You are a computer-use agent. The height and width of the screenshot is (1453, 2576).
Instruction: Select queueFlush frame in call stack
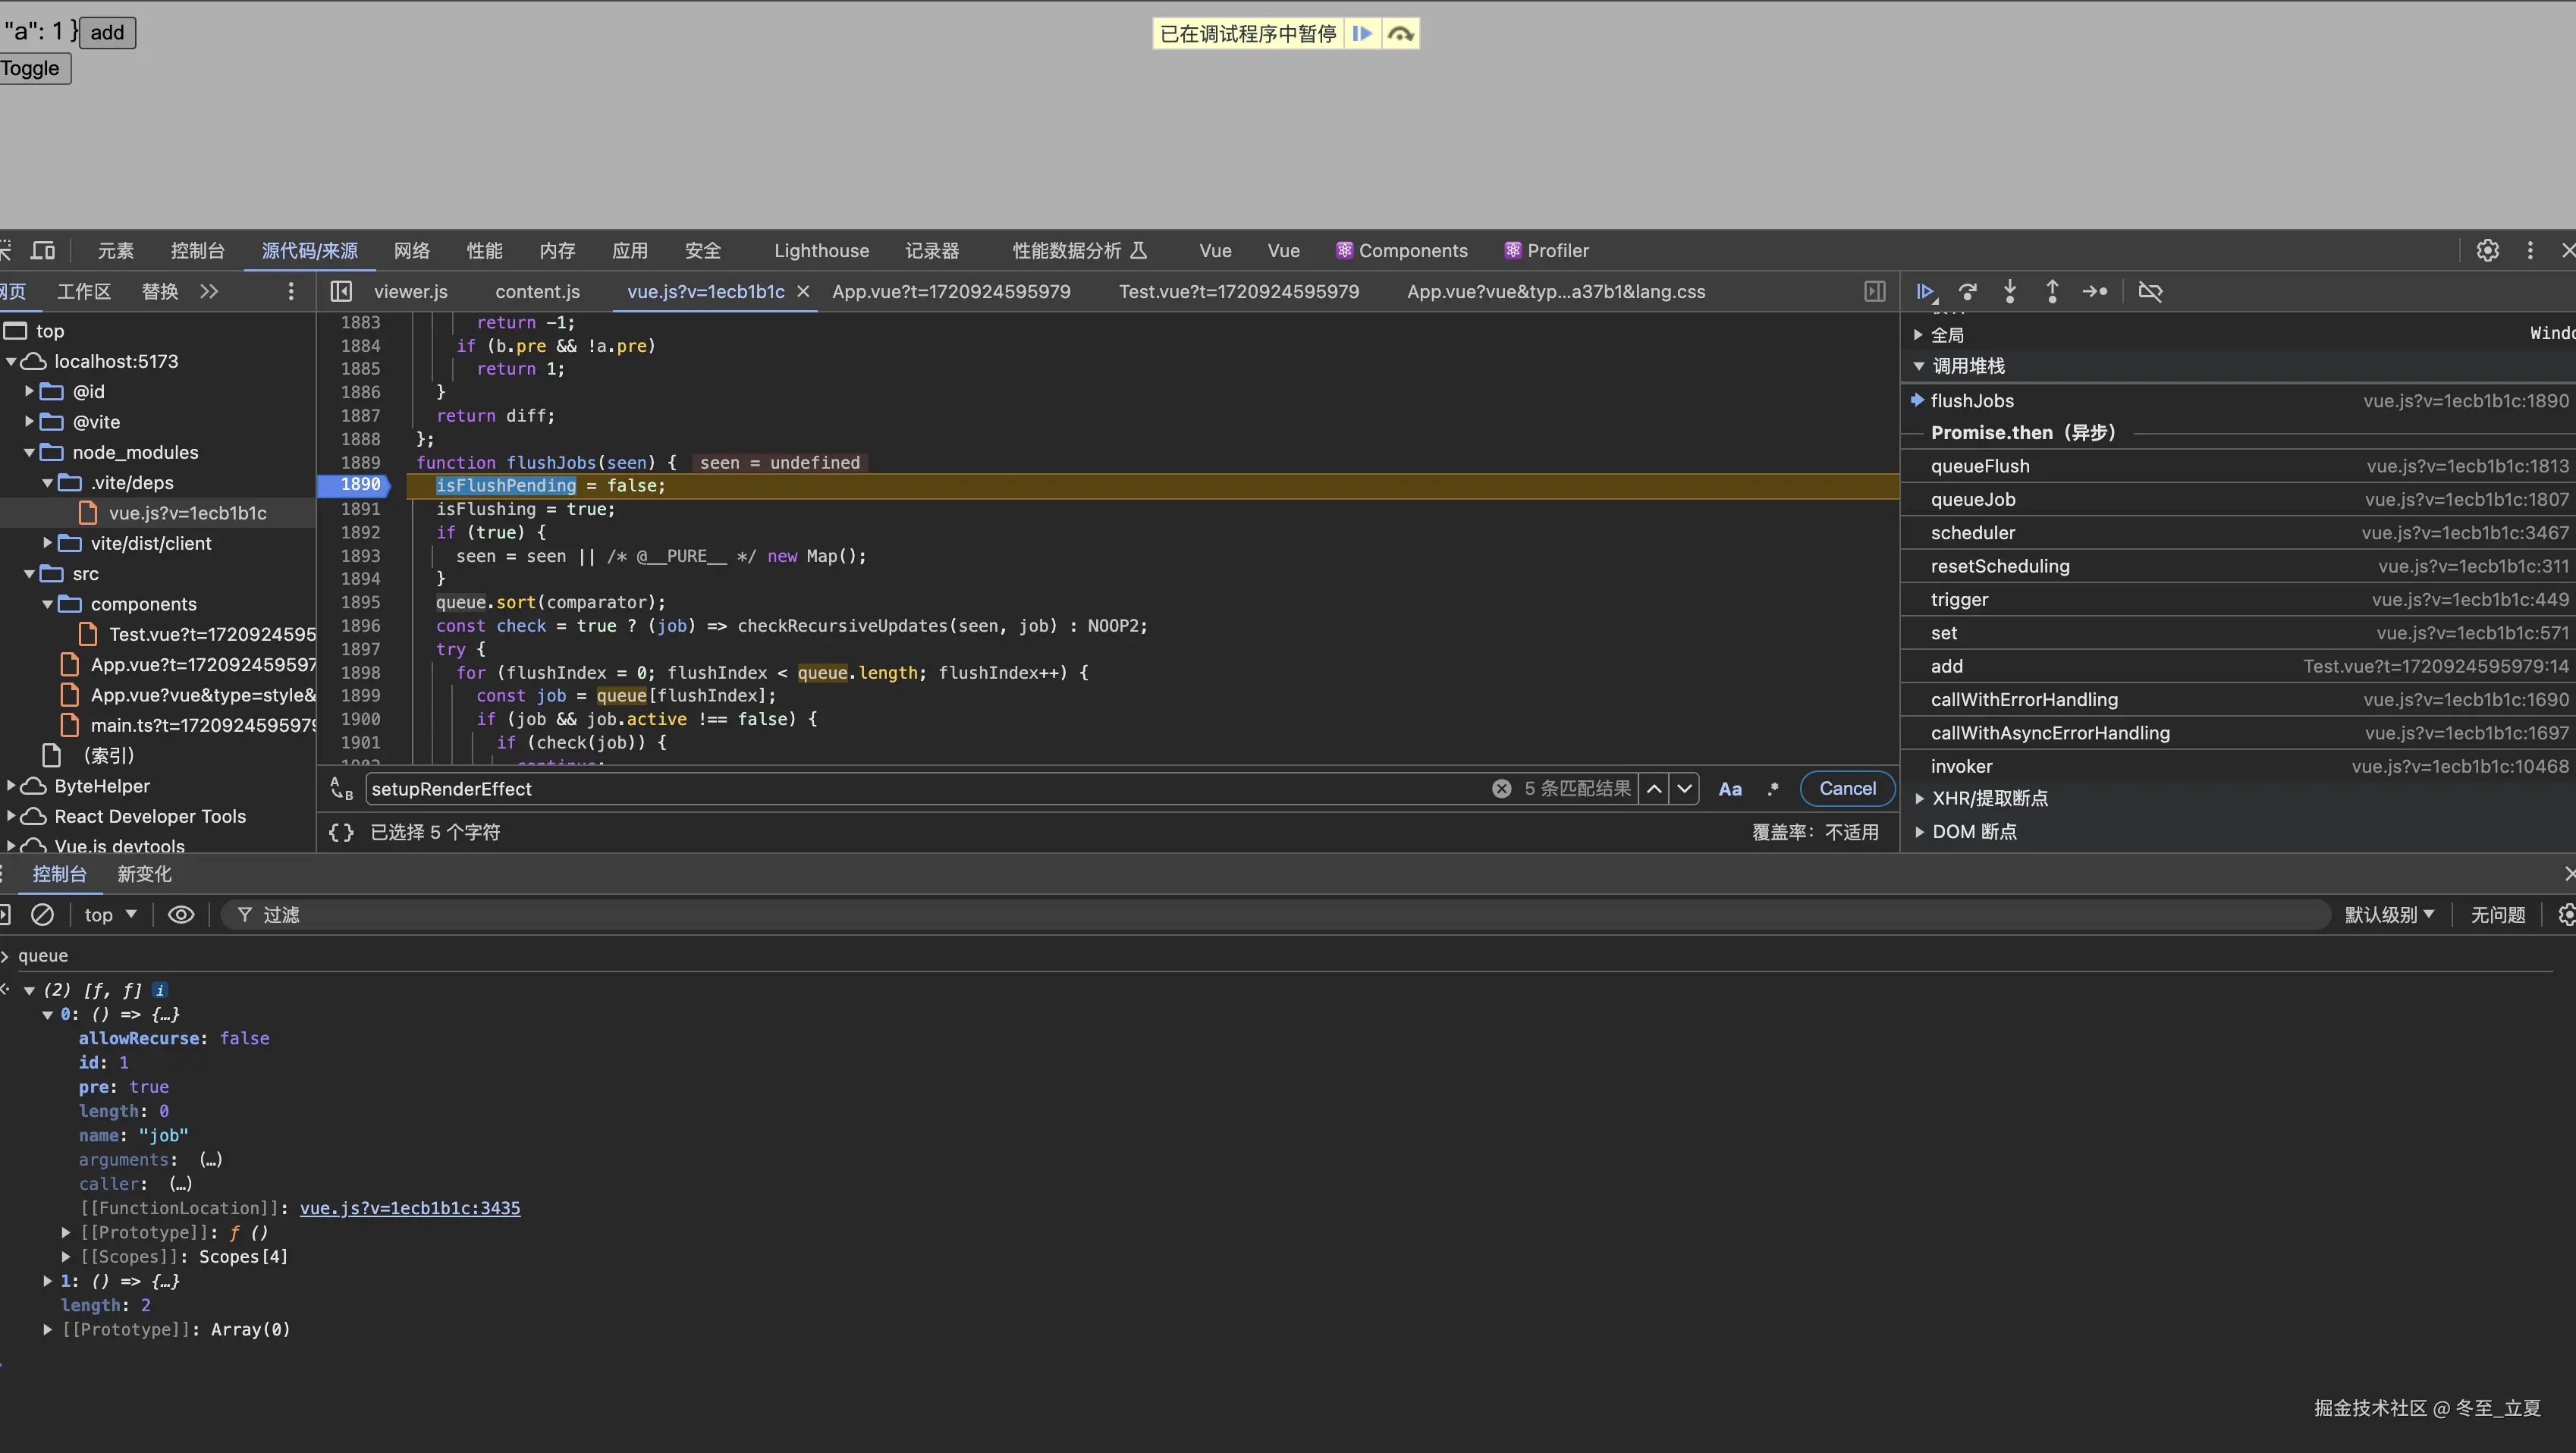(x=1980, y=466)
